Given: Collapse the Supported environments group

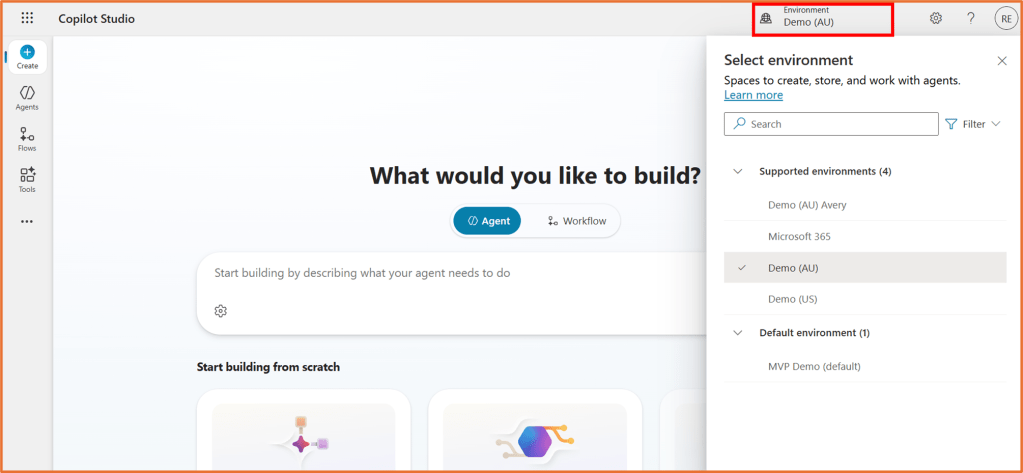Looking at the screenshot, I should 738,171.
